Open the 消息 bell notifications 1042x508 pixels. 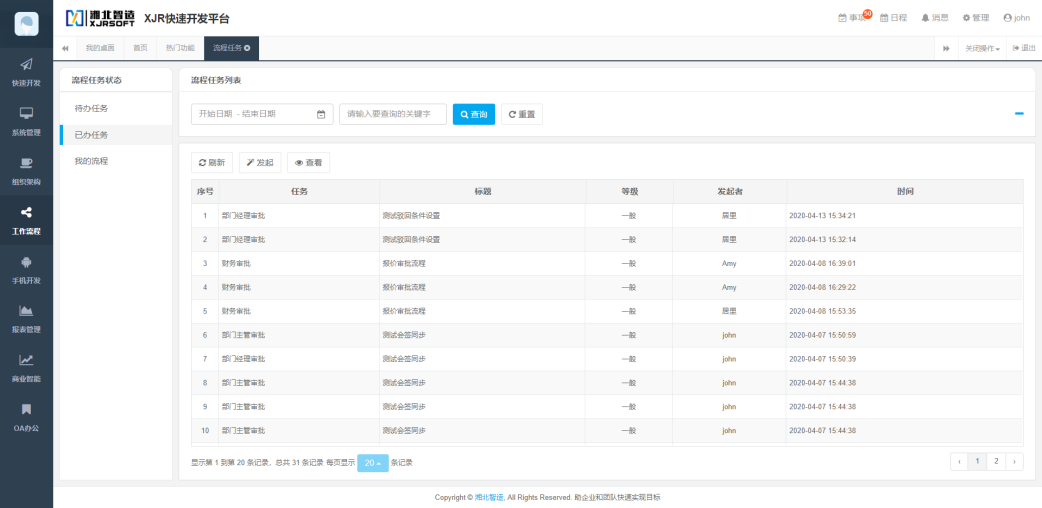point(934,18)
